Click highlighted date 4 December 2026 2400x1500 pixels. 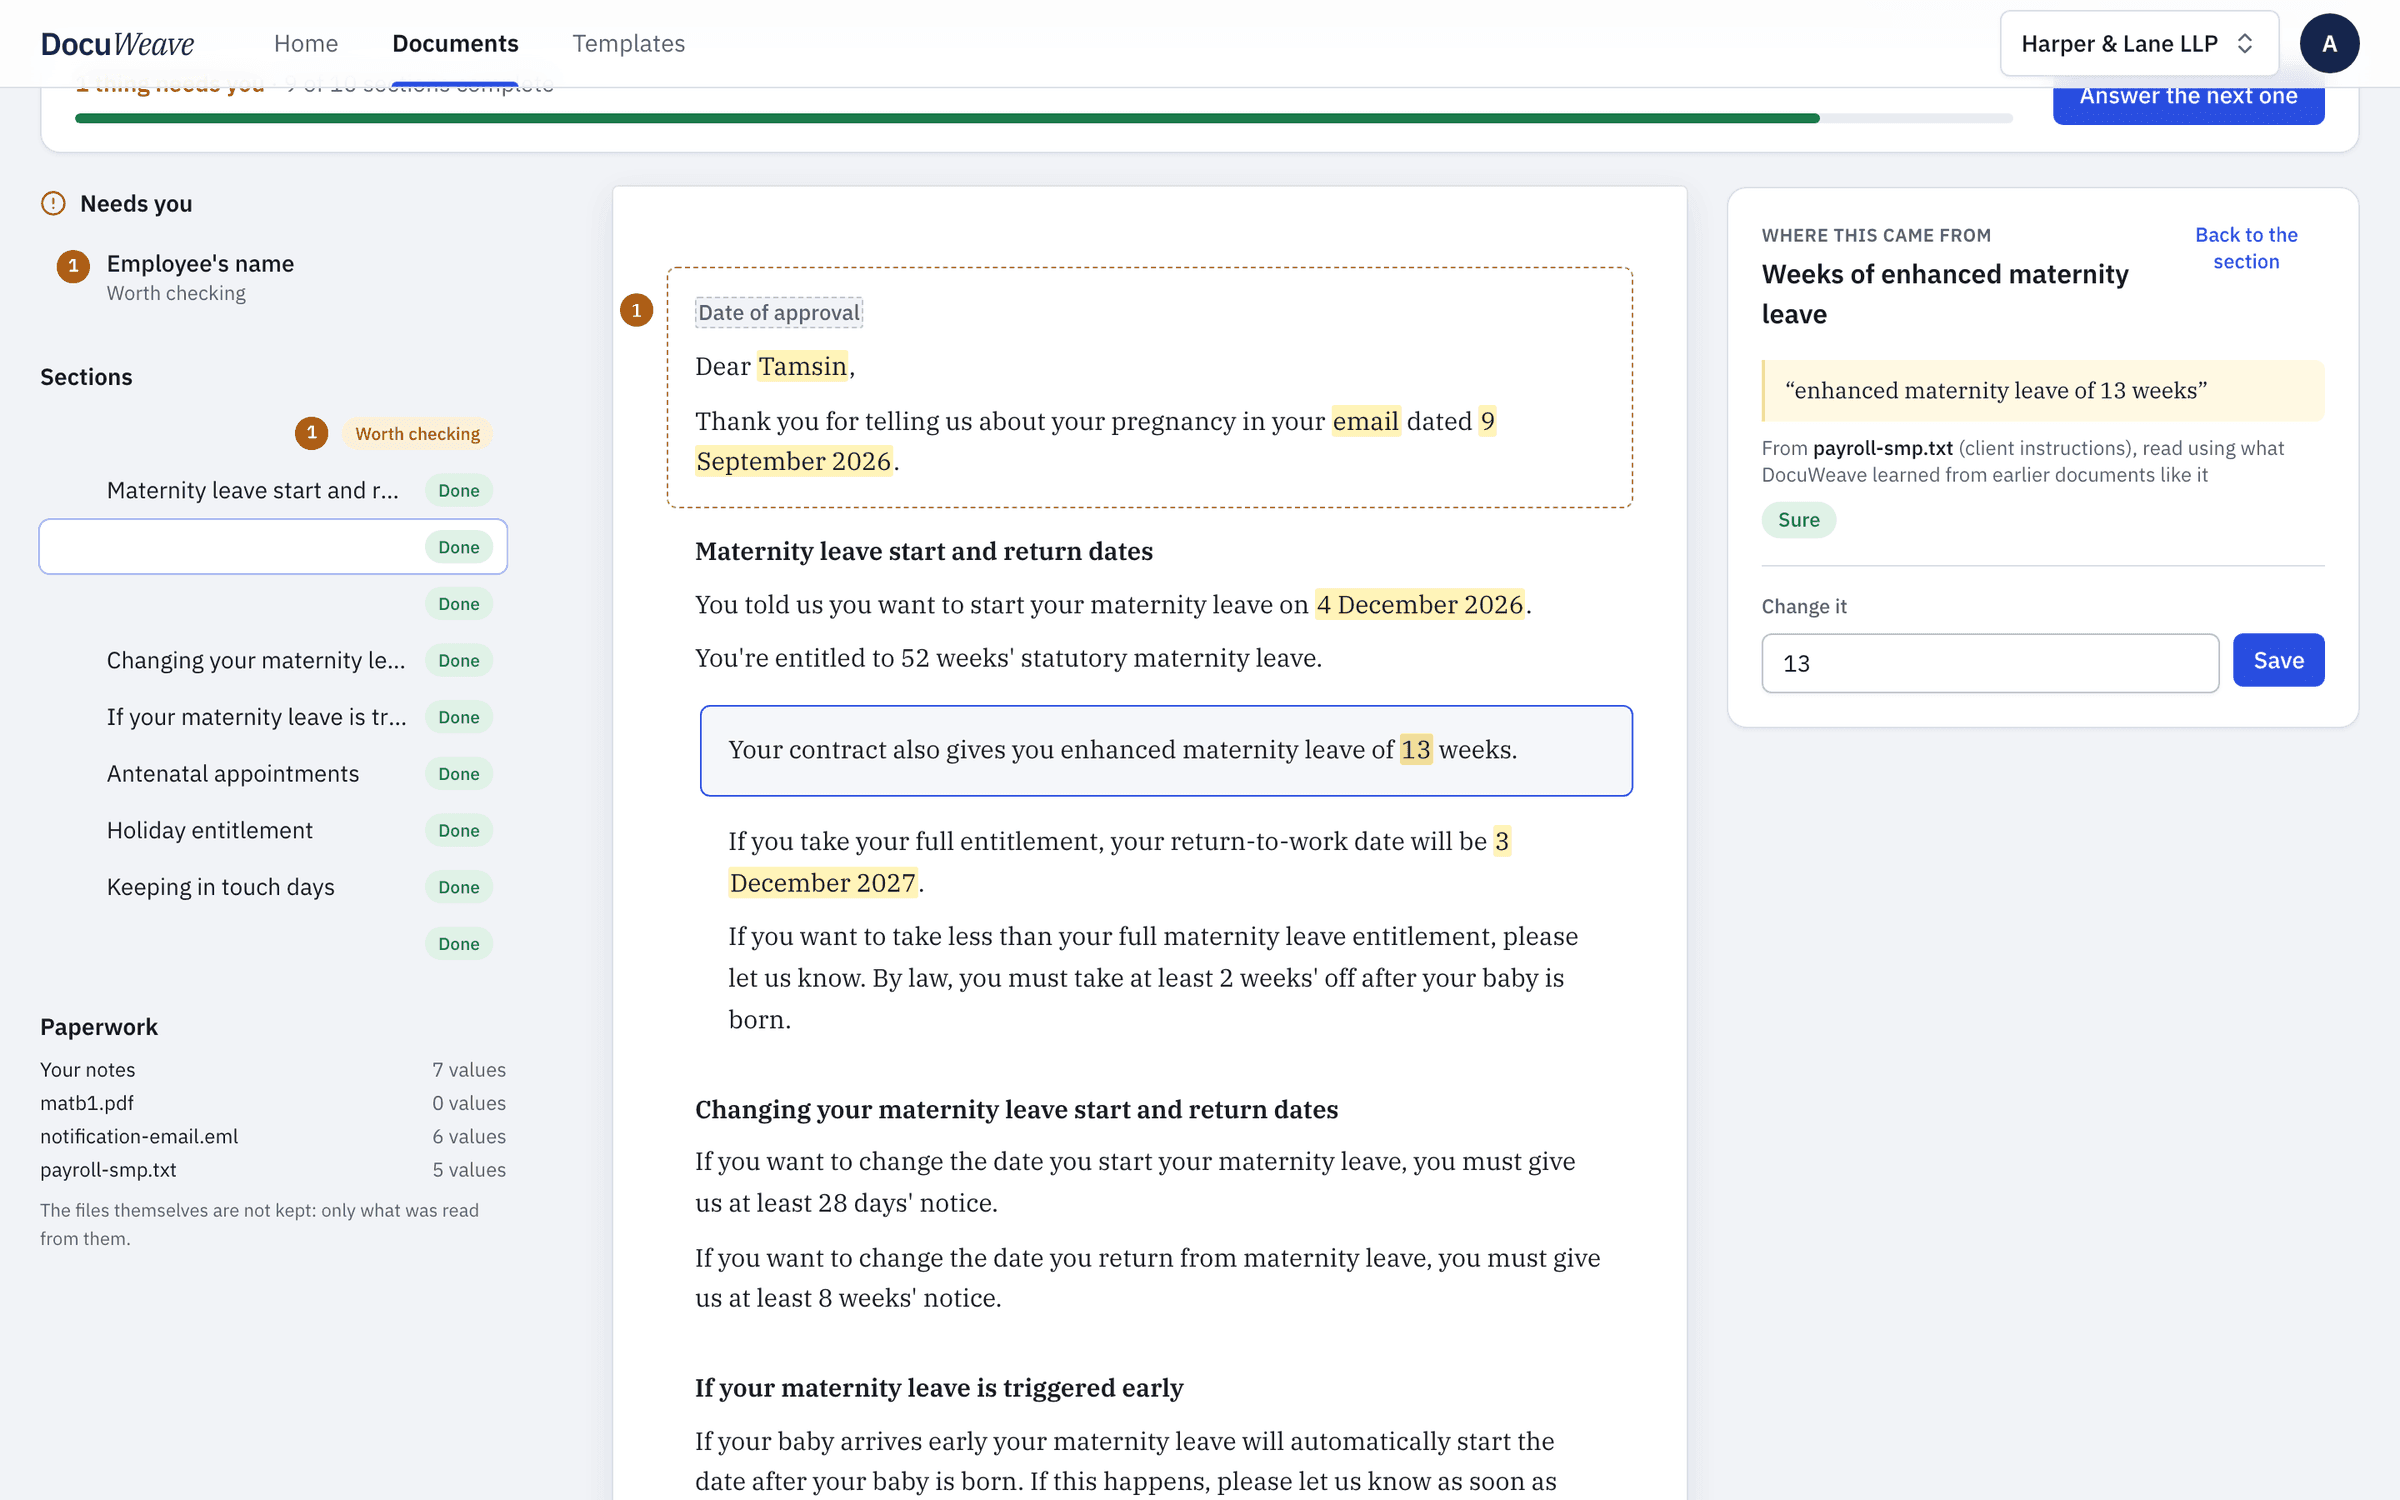tap(1419, 604)
